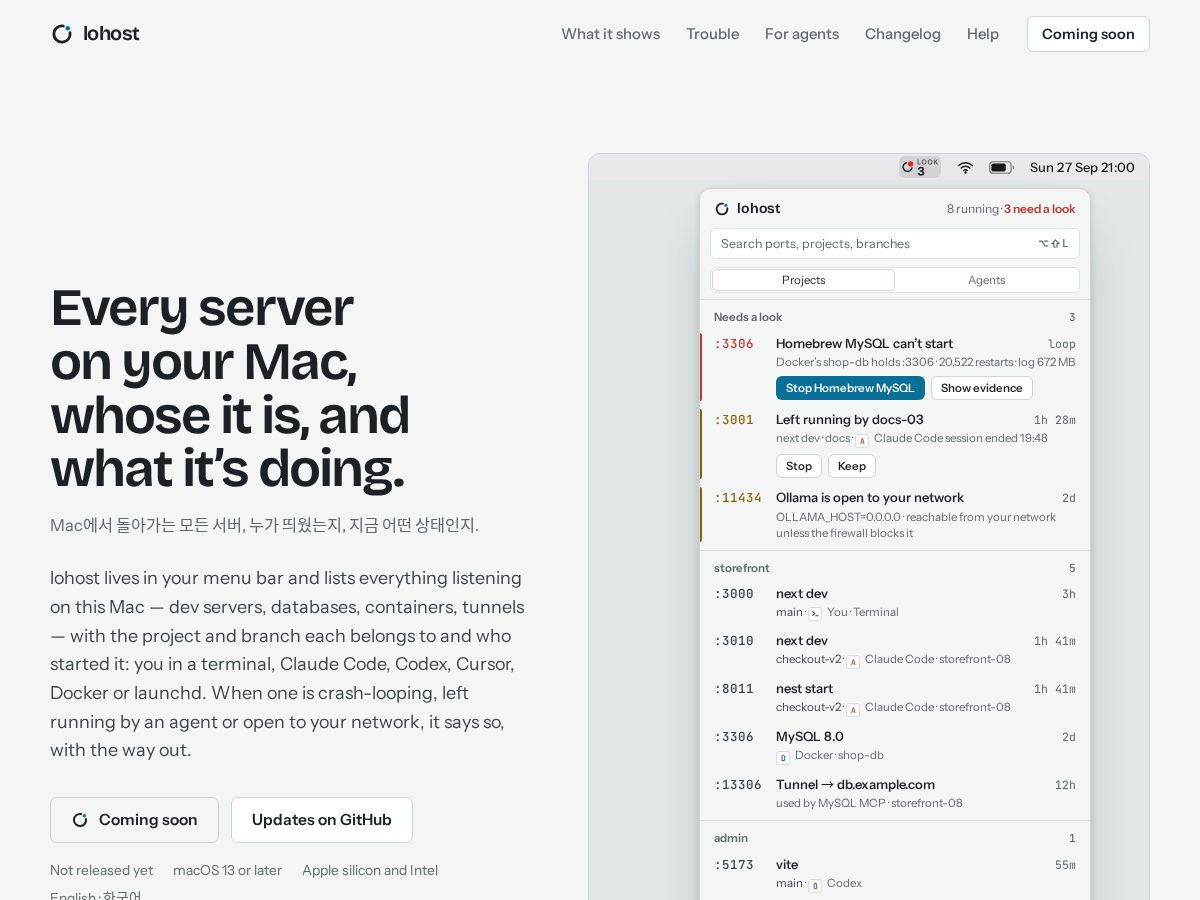Screen dimensions: 1200x900
Task: Select next dev on port :3010
Action: point(895,650)
